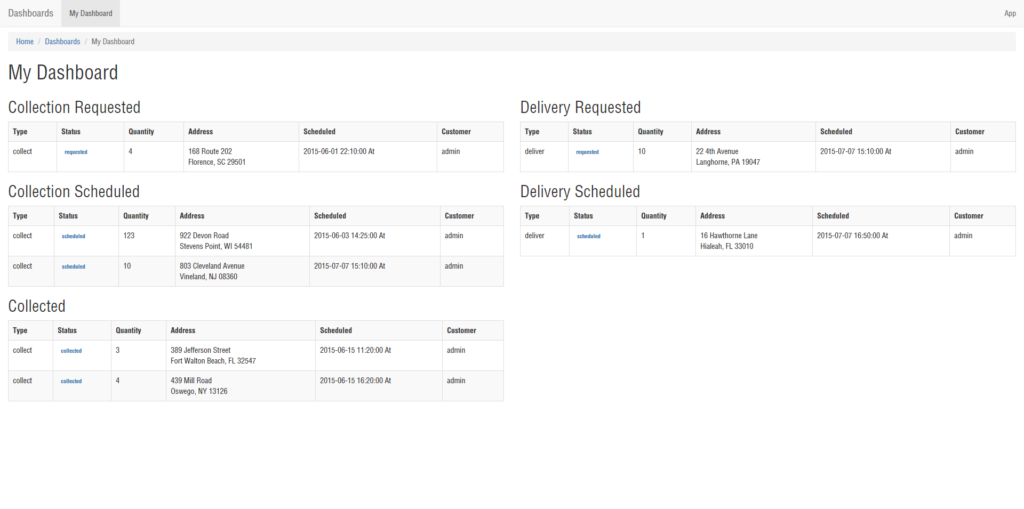Screen dimensions: 1024x509
Task: Click Address header in Collection Scheduled table
Action: pyautogui.click(x=192, y=216)
